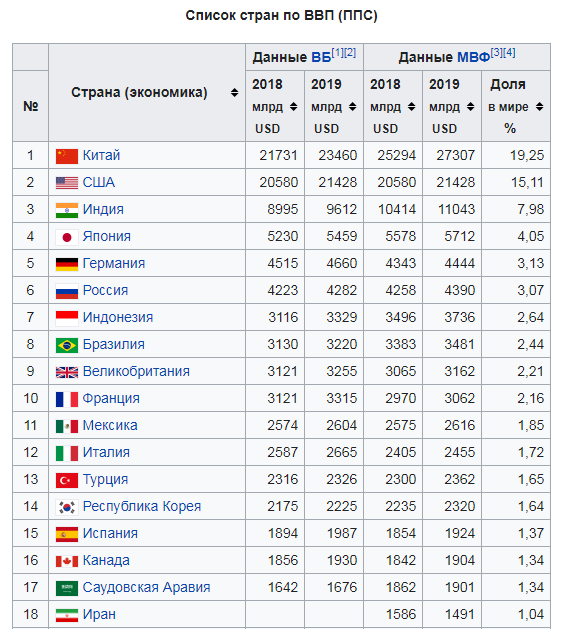Open footnote reference [1]

(337, 53)
